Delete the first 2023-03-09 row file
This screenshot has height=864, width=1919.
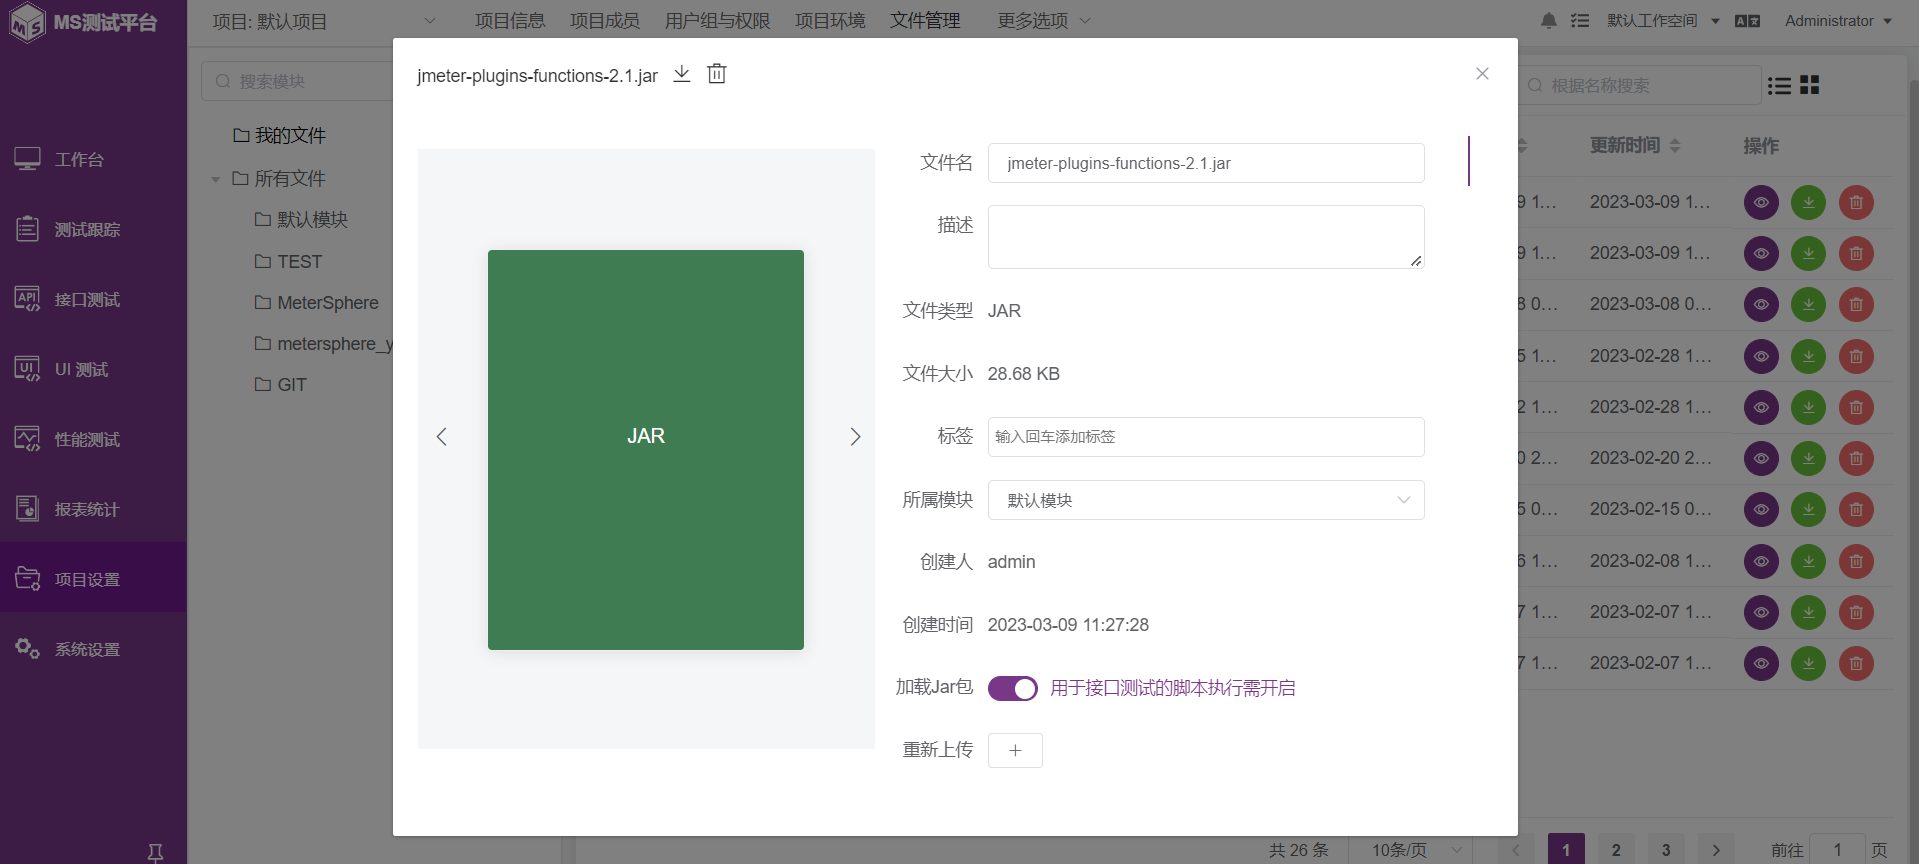point(1856,203)
